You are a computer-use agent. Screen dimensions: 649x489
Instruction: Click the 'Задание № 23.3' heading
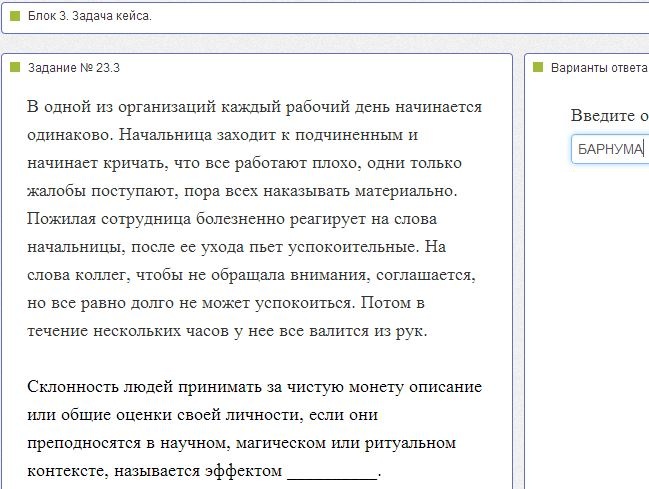[74, 67]
